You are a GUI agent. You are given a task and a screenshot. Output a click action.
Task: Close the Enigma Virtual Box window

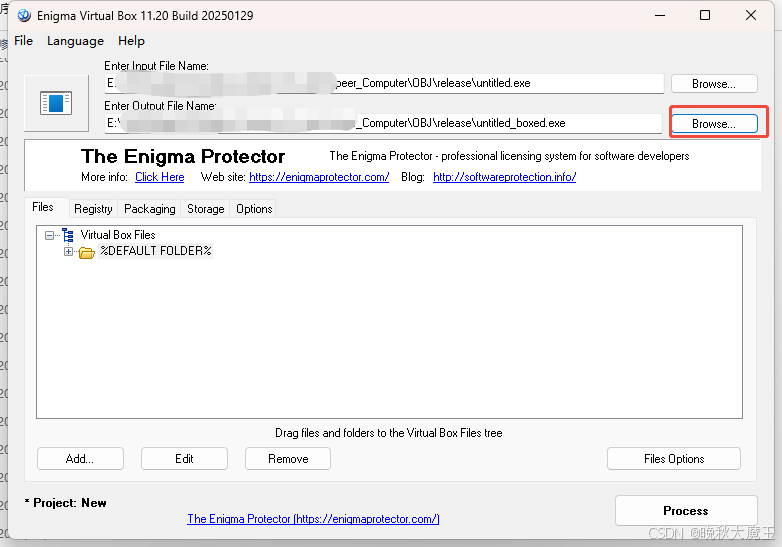(751, 15)
